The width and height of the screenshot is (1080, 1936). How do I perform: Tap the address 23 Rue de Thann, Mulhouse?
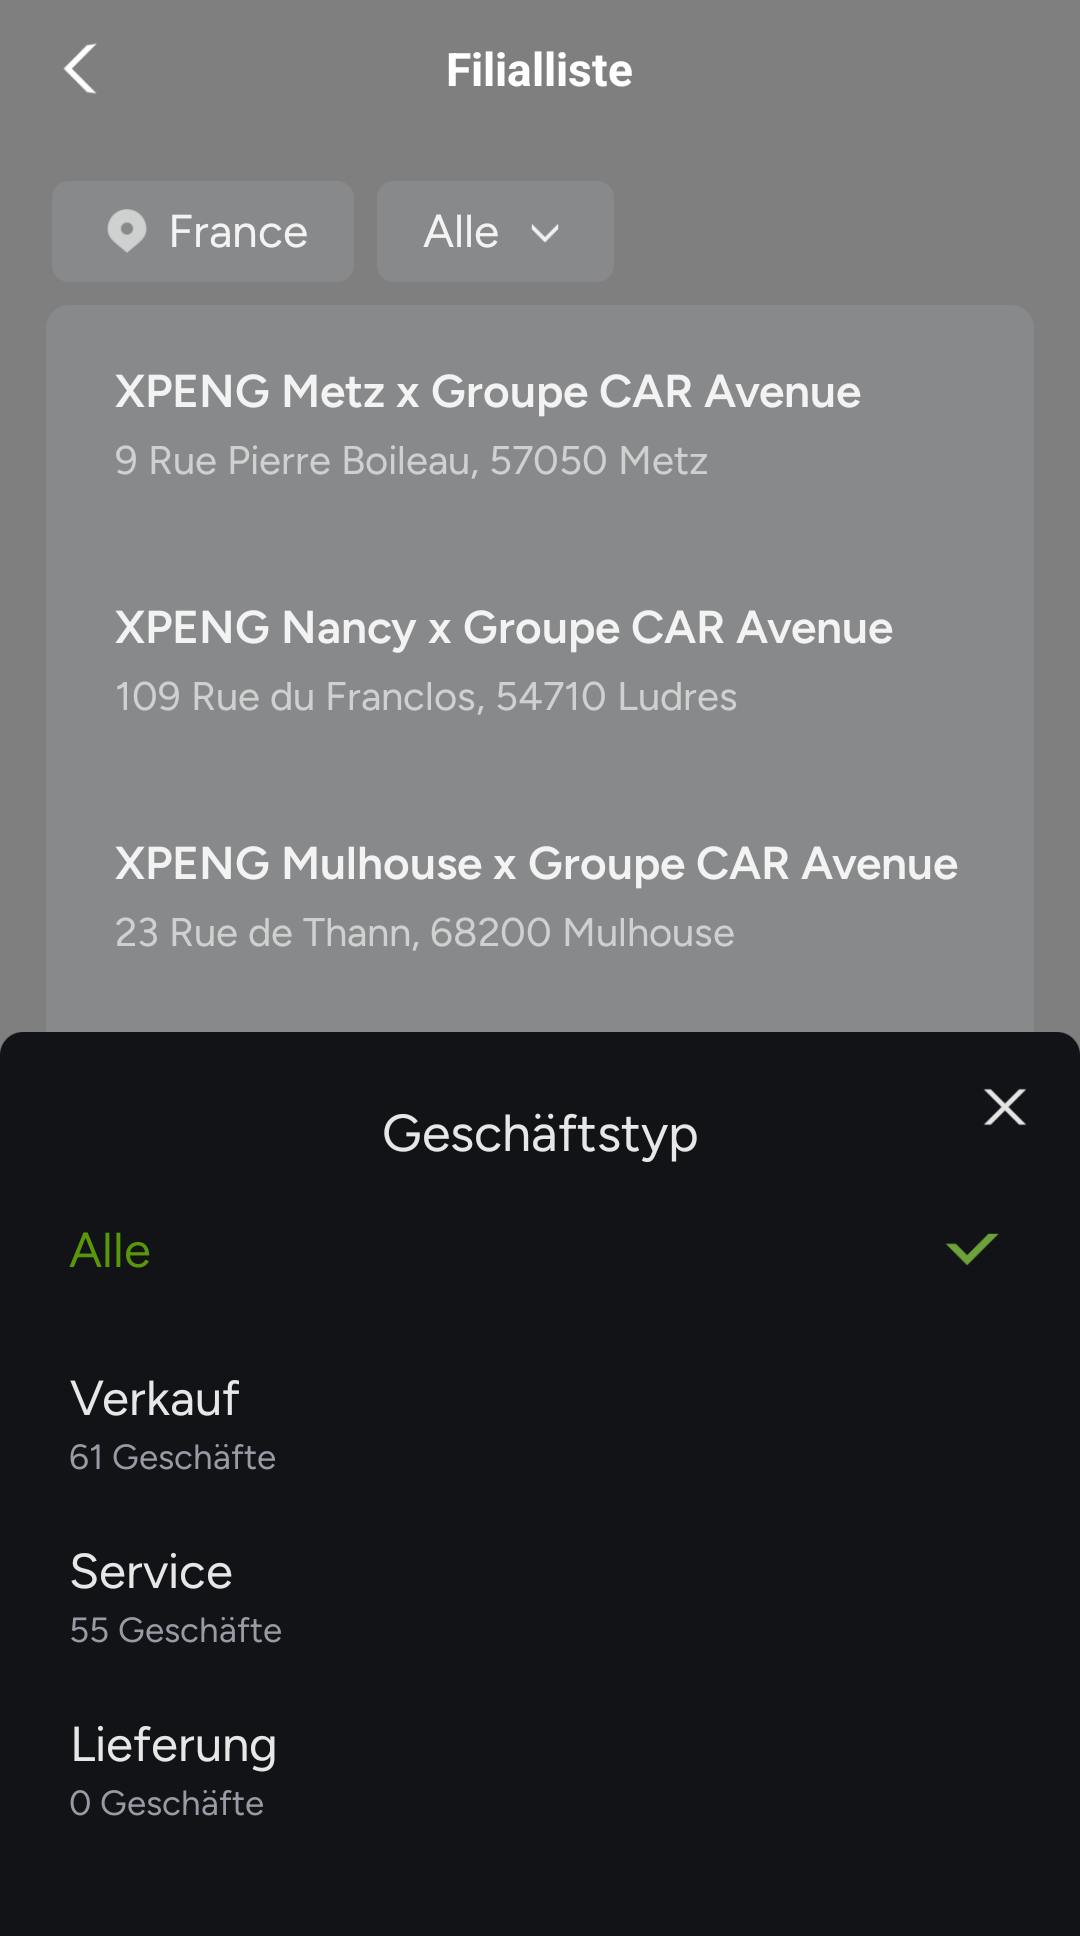[x=424, y=933]
